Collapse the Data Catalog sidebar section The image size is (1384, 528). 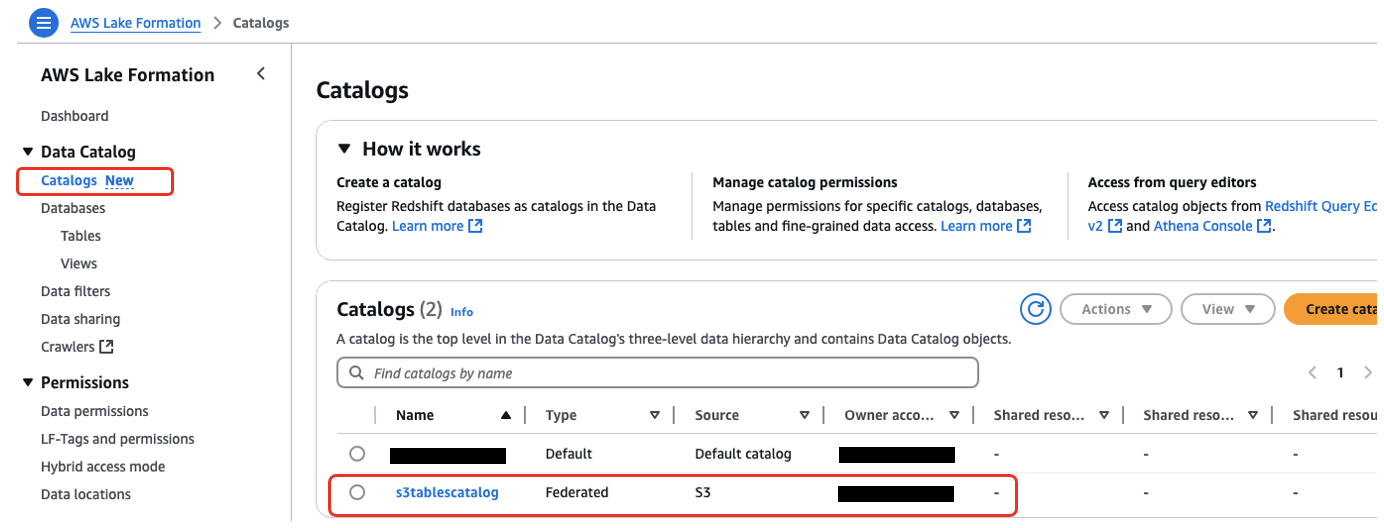(x=27, y=152)
